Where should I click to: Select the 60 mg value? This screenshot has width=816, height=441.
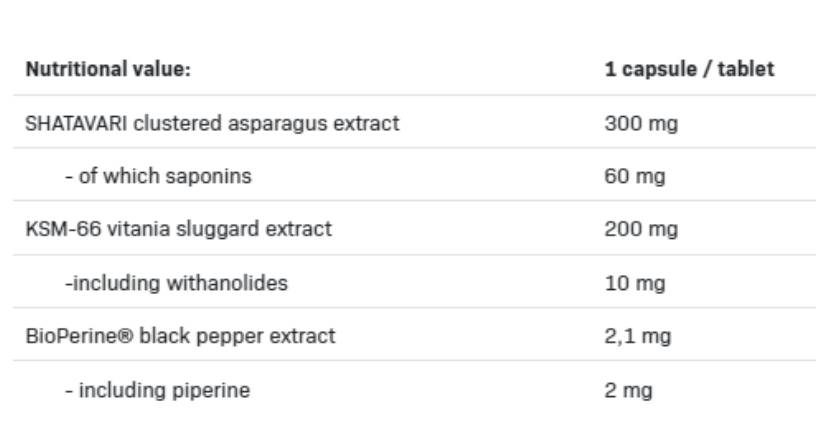click(635, 176)
